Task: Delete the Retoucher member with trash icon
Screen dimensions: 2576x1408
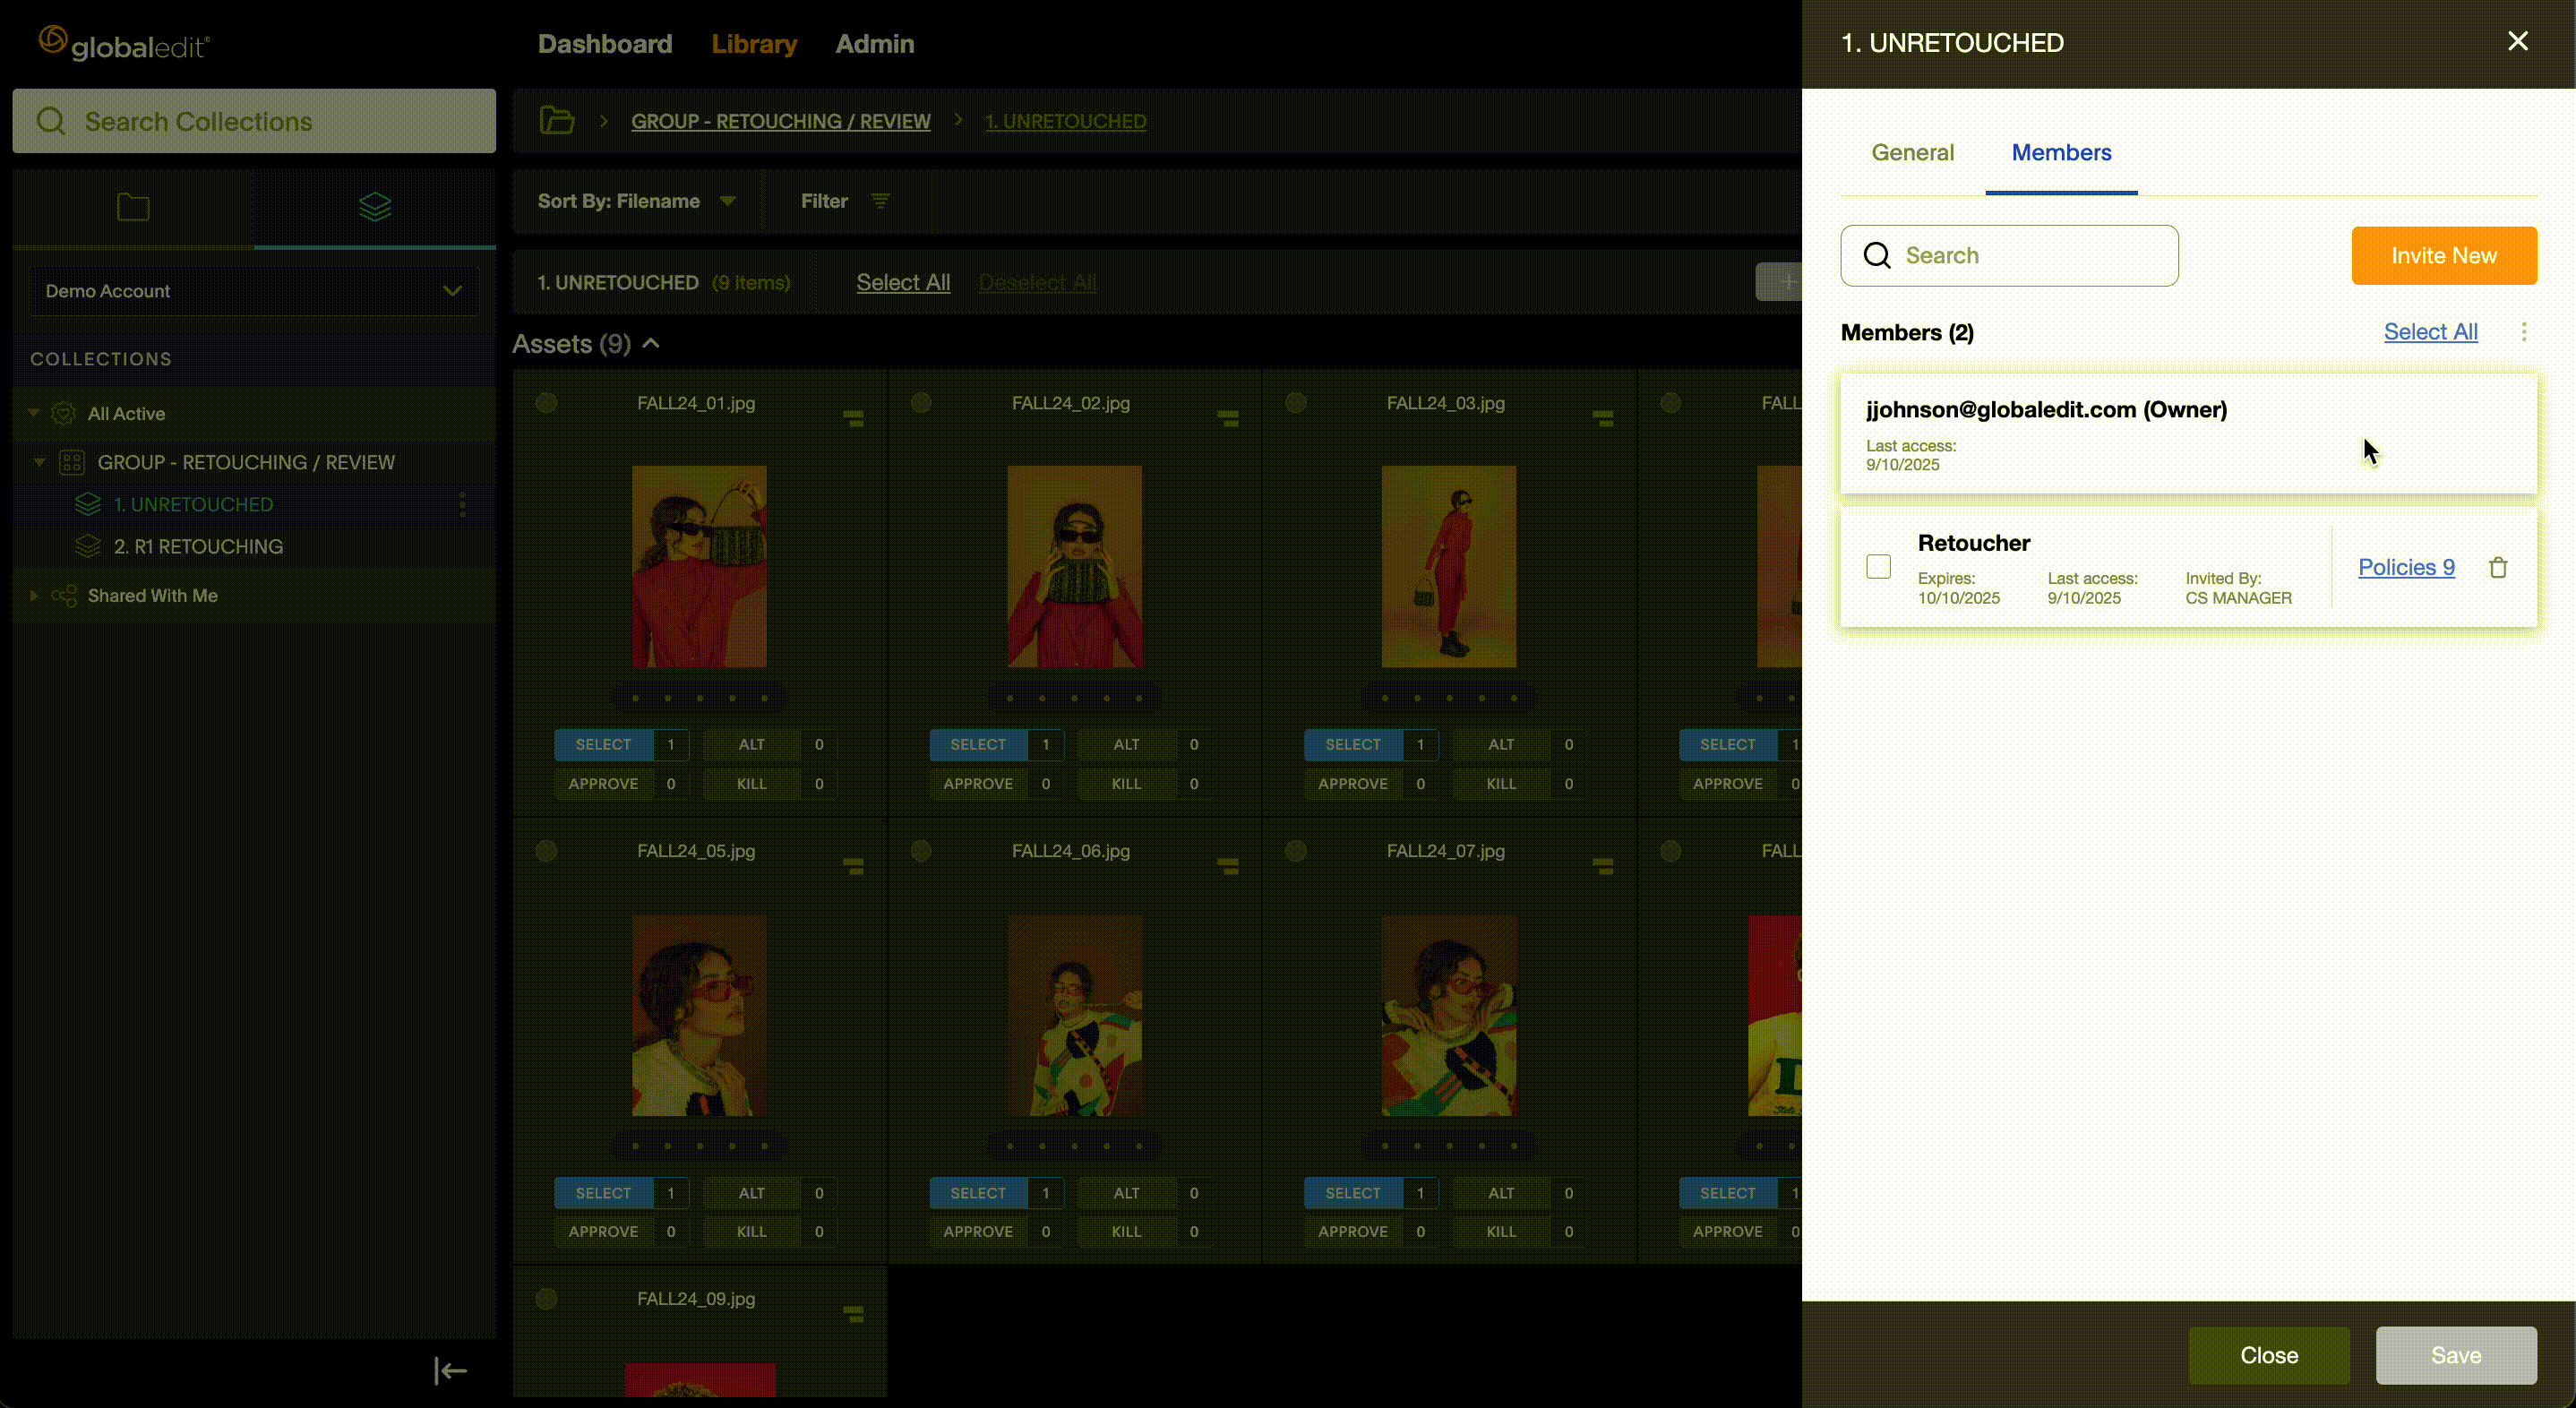Action: (x=2498, y=567)
